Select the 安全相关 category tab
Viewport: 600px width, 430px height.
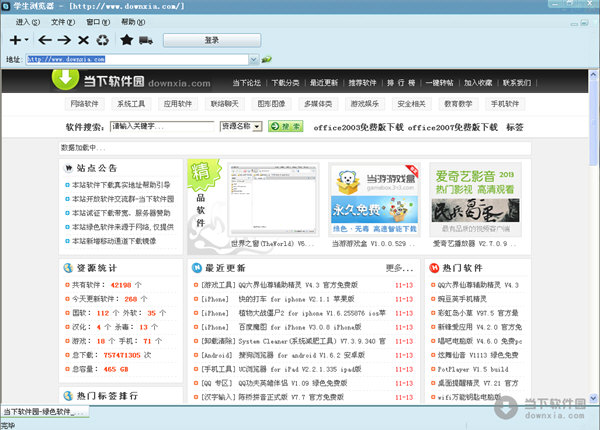pyautogui.click(x=411, y=104)
